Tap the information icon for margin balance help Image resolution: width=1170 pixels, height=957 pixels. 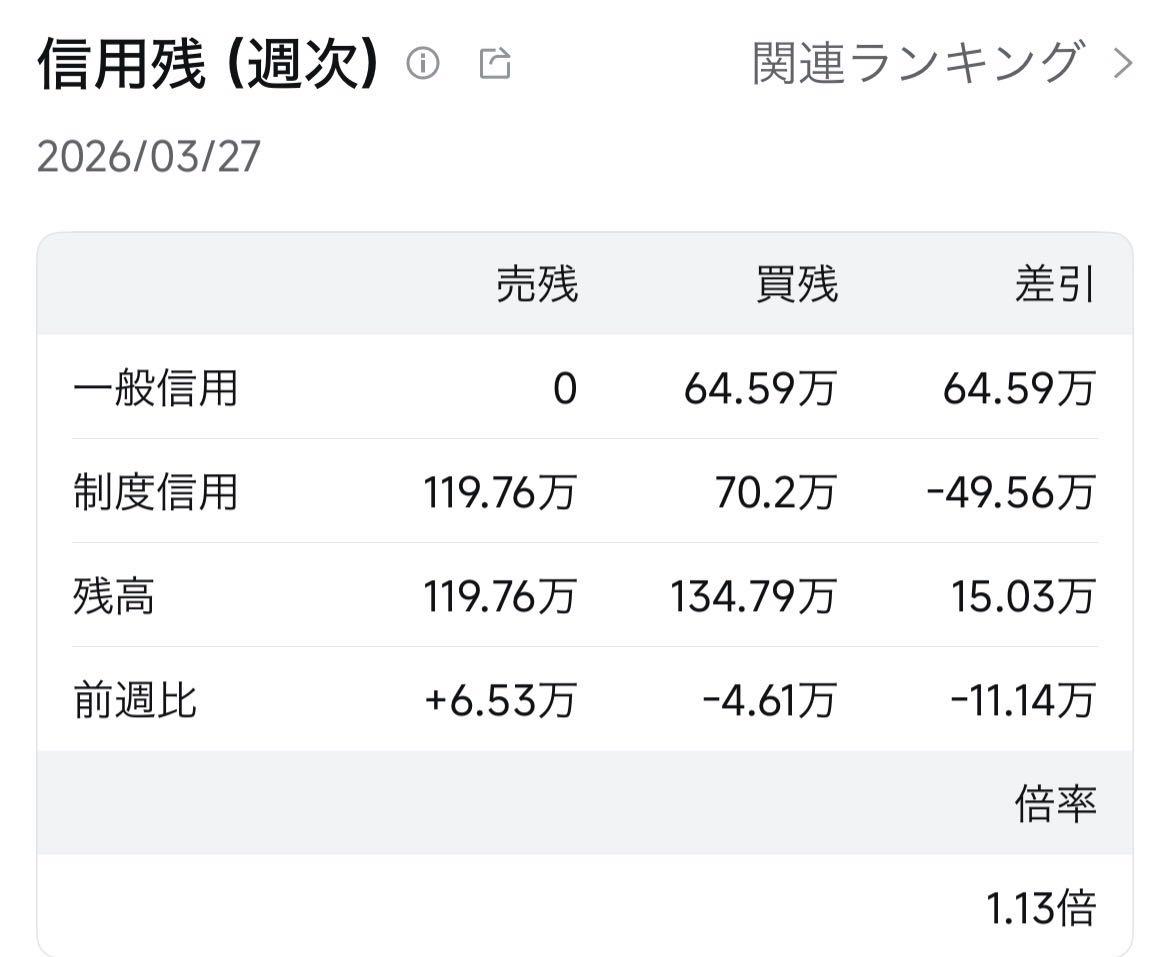pos(425,64)
